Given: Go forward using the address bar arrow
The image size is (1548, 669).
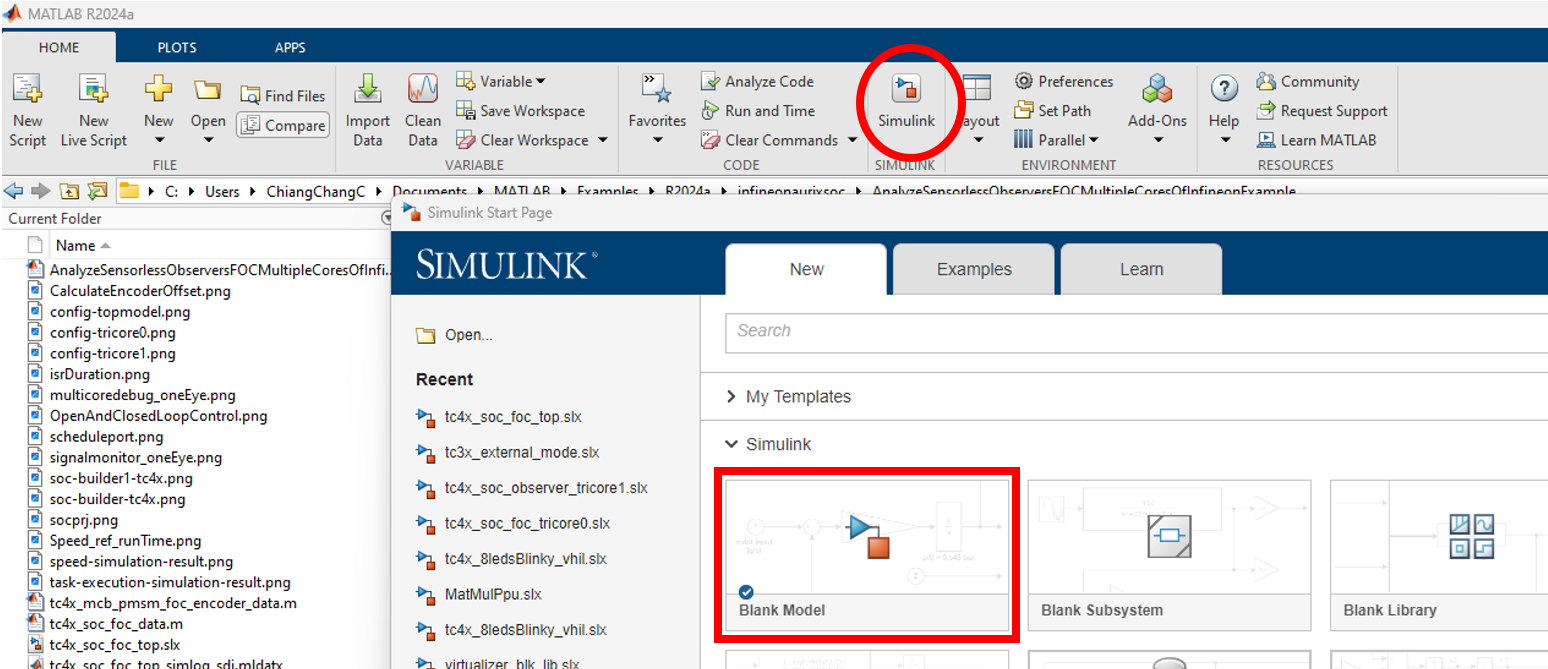Looking at the screenshot, I should pos(40,190).
